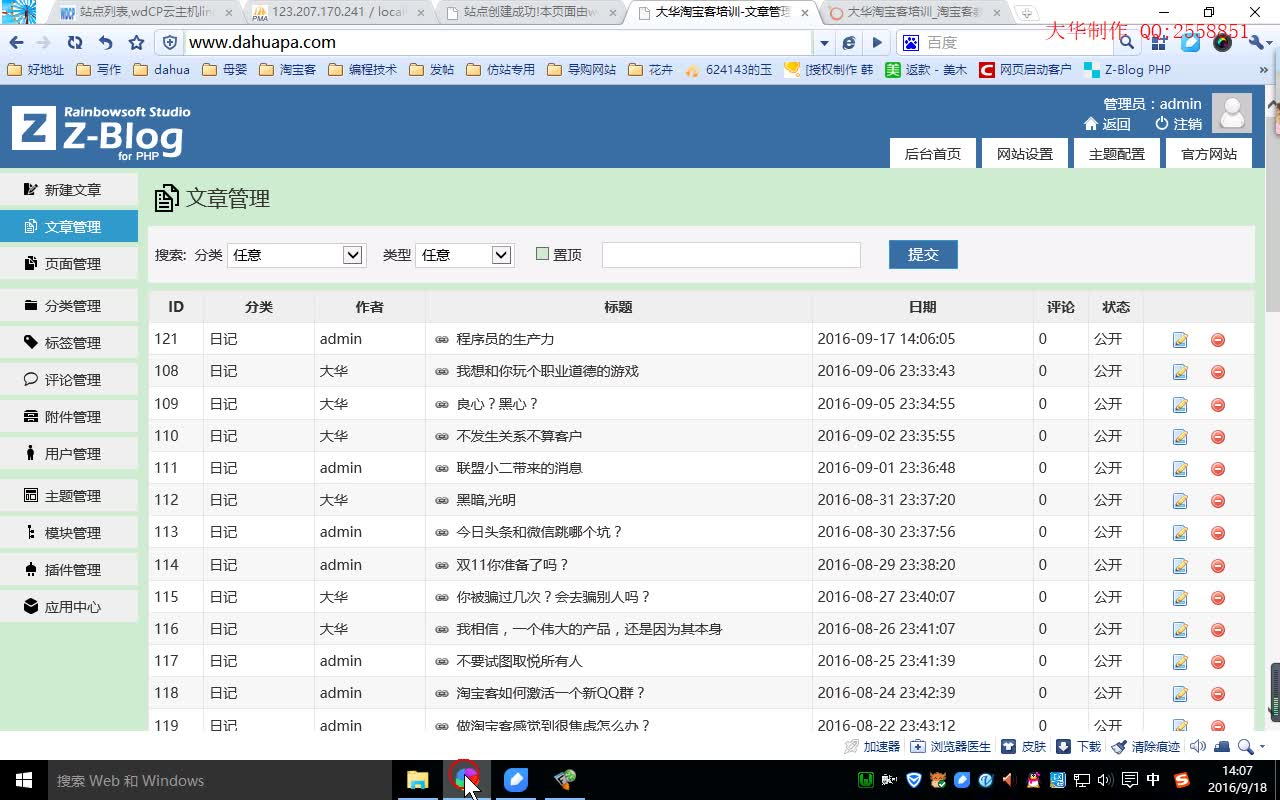Click the Windows taskbar search box
The image size is (1280, 800).
click(219, 780)
